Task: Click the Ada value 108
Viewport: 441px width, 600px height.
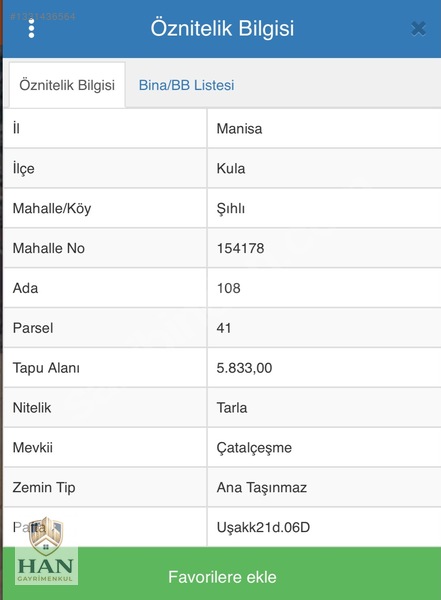Action: tap(229, 288)
